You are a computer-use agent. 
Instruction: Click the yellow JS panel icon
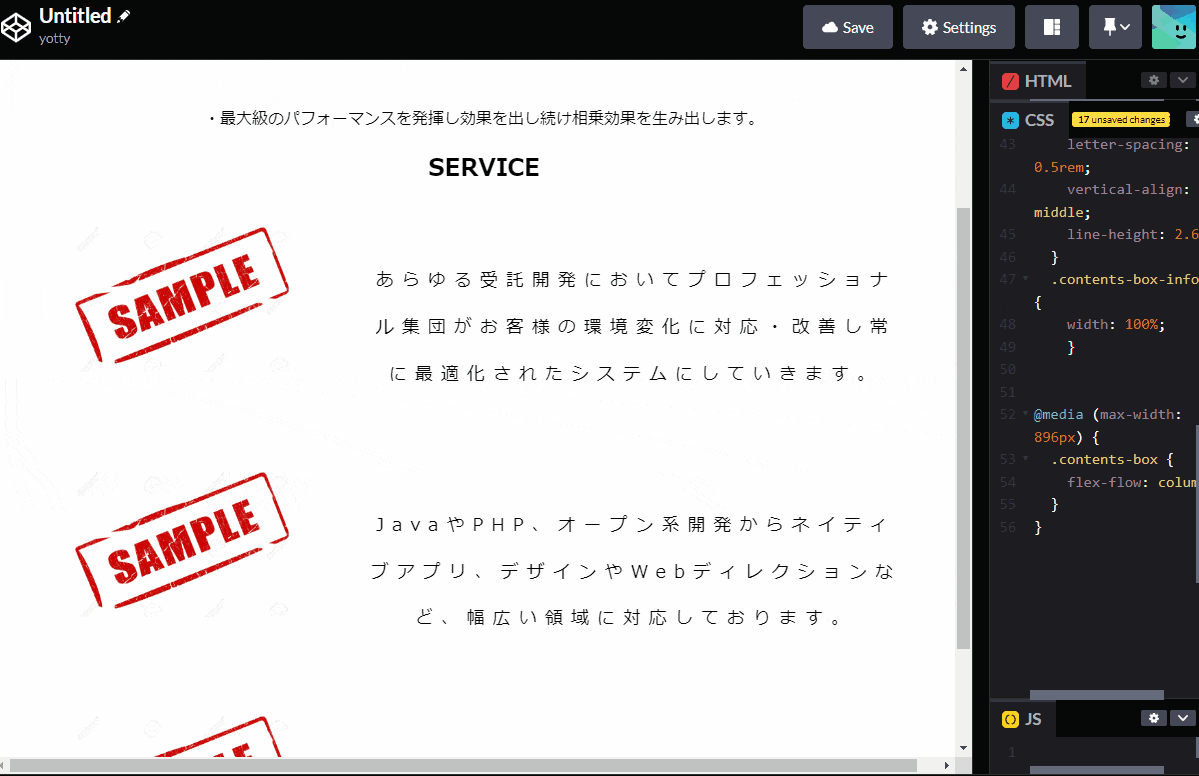pyautogui.click(x=1010, y=718)
